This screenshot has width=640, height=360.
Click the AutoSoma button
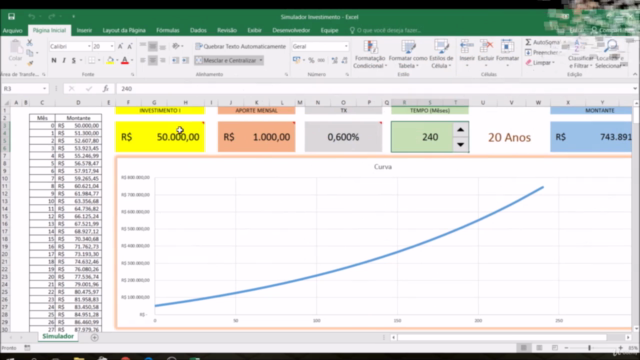[x=543, y=42]
